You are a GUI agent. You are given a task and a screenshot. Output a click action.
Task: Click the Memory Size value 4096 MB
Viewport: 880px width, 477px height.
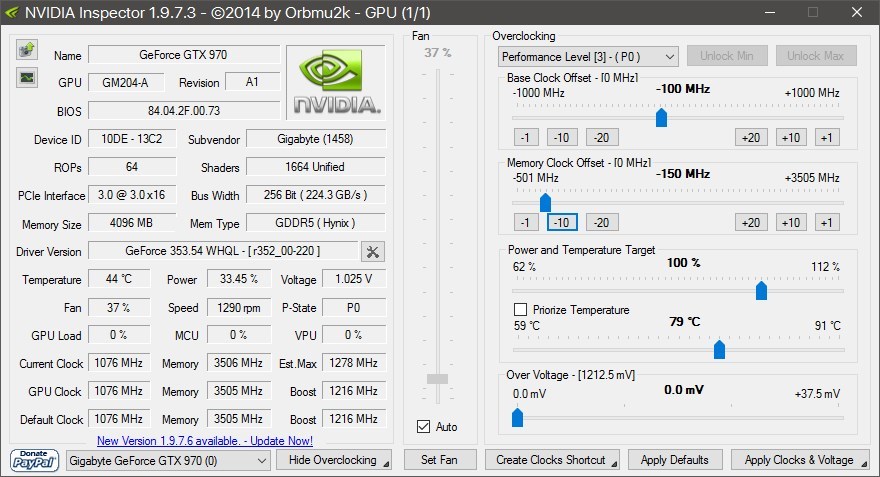(132, 223)
